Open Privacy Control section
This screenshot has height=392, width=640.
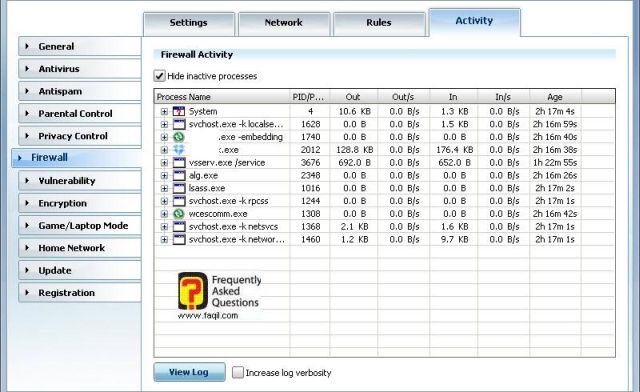point(80,136)
